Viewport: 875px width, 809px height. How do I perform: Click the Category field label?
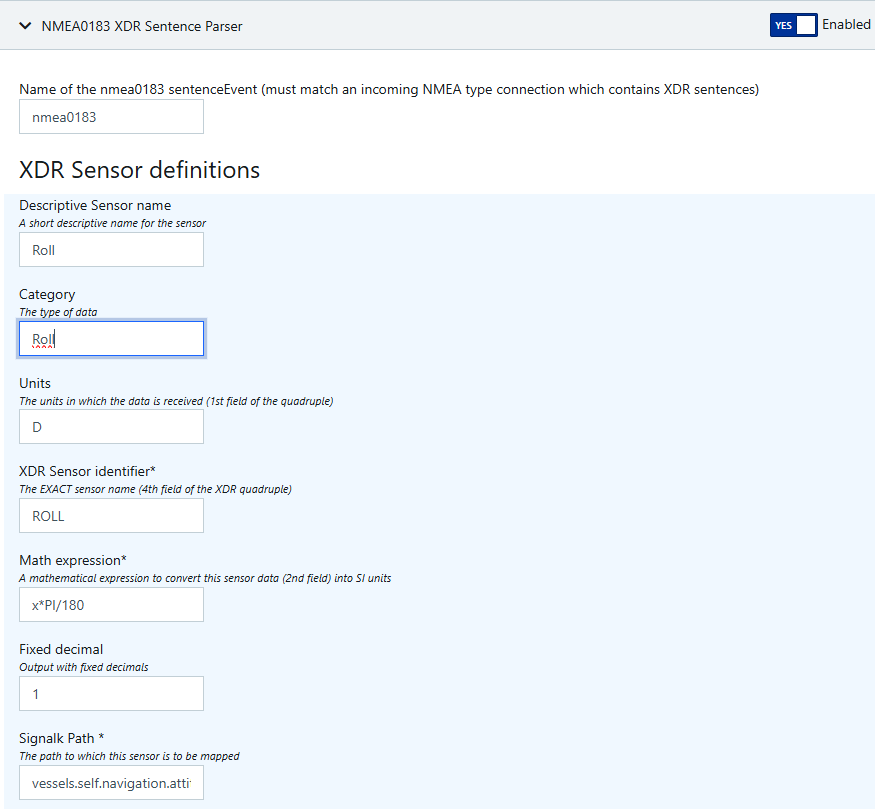coord(47,294)
